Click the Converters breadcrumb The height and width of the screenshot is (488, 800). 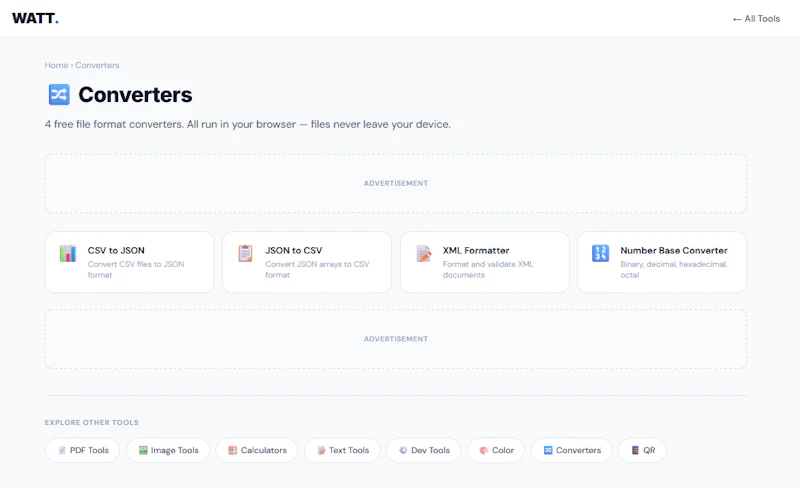click(x=97, y=65)
